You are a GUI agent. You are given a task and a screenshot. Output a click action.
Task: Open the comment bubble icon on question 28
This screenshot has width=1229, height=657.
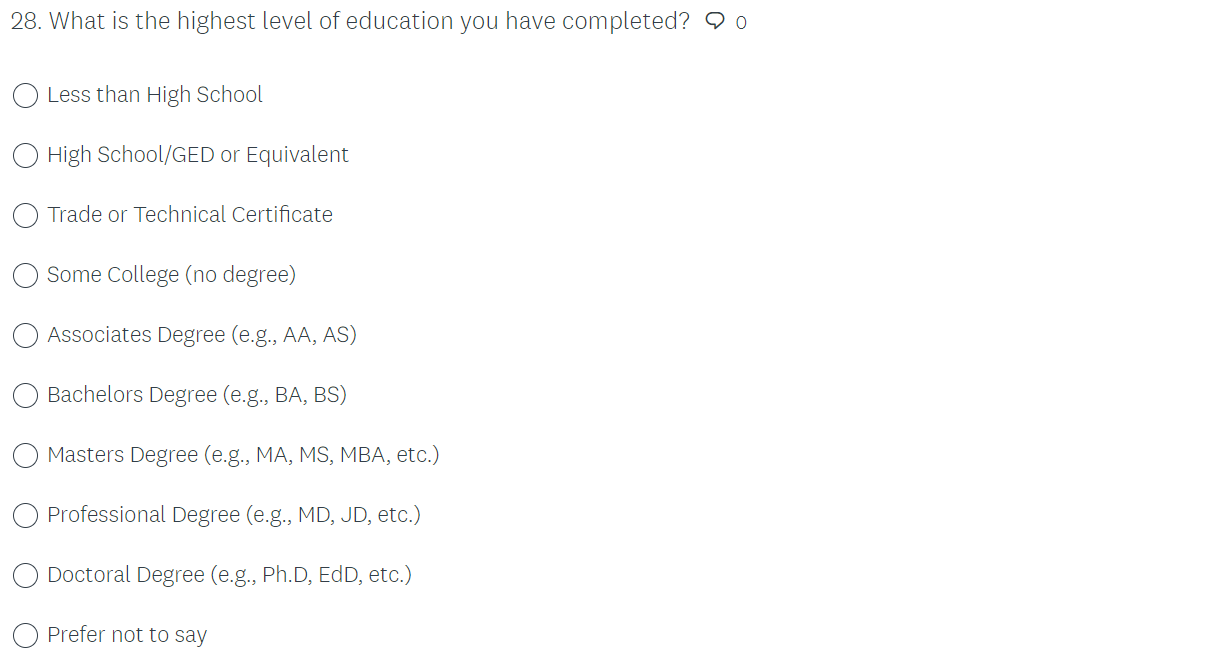[715, 22]
